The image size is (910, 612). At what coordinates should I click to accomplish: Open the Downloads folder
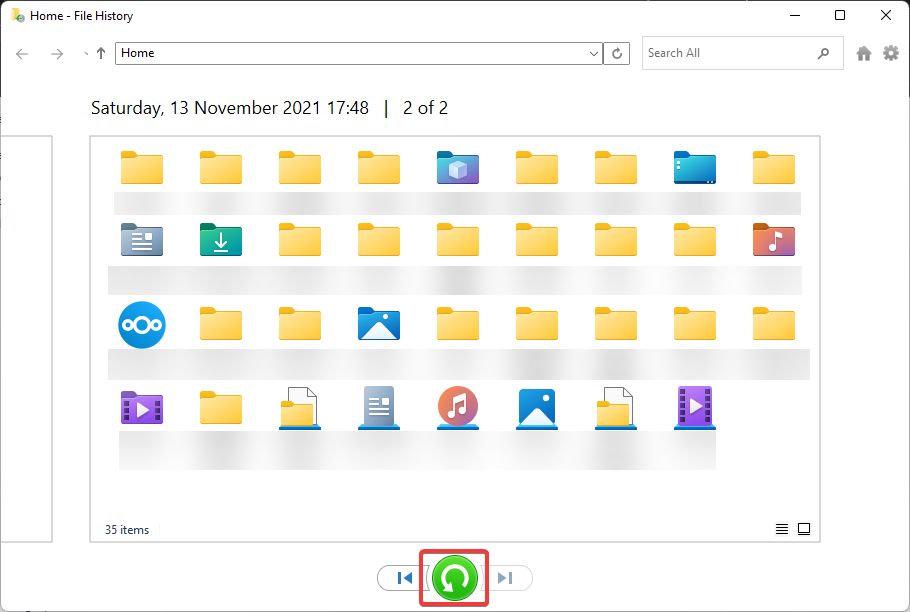coord(220,239)
